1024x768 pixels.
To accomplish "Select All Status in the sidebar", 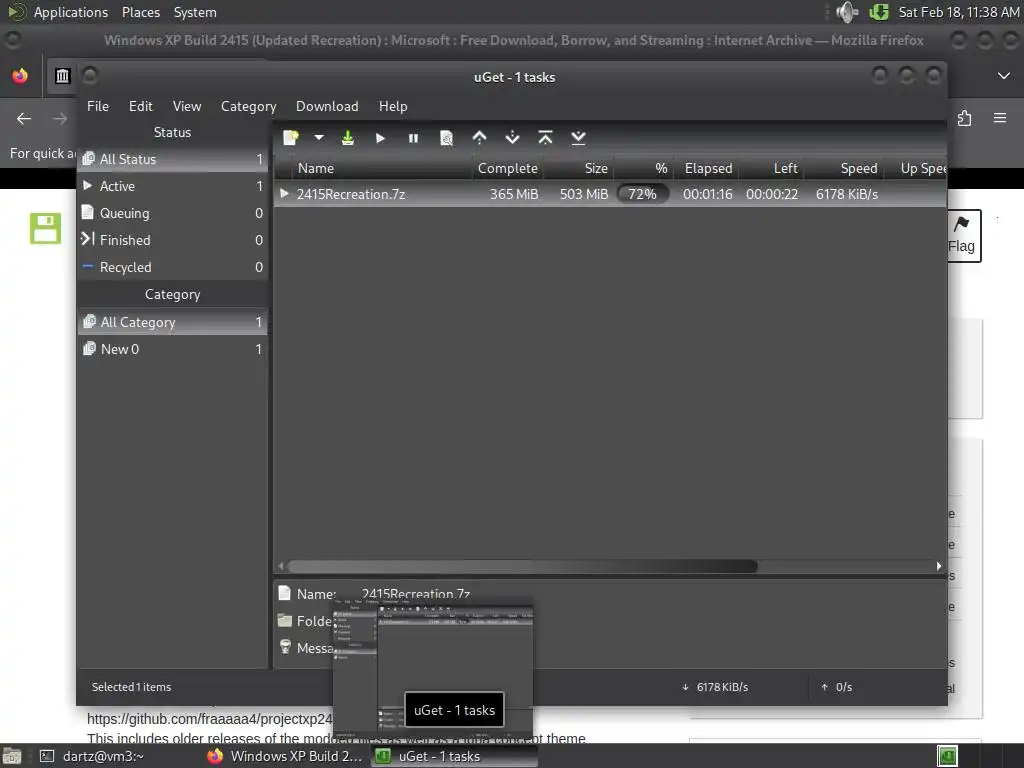I will pos(172,159).
